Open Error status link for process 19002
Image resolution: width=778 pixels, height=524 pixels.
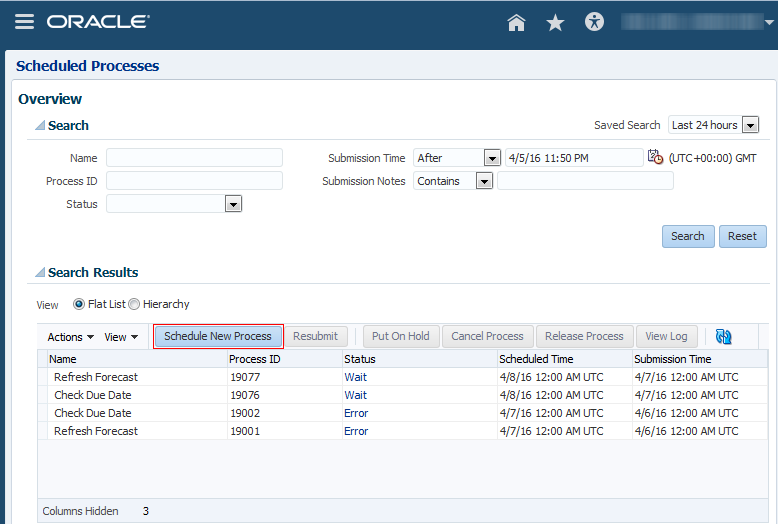pyautogui.click(x=356, y=413)
